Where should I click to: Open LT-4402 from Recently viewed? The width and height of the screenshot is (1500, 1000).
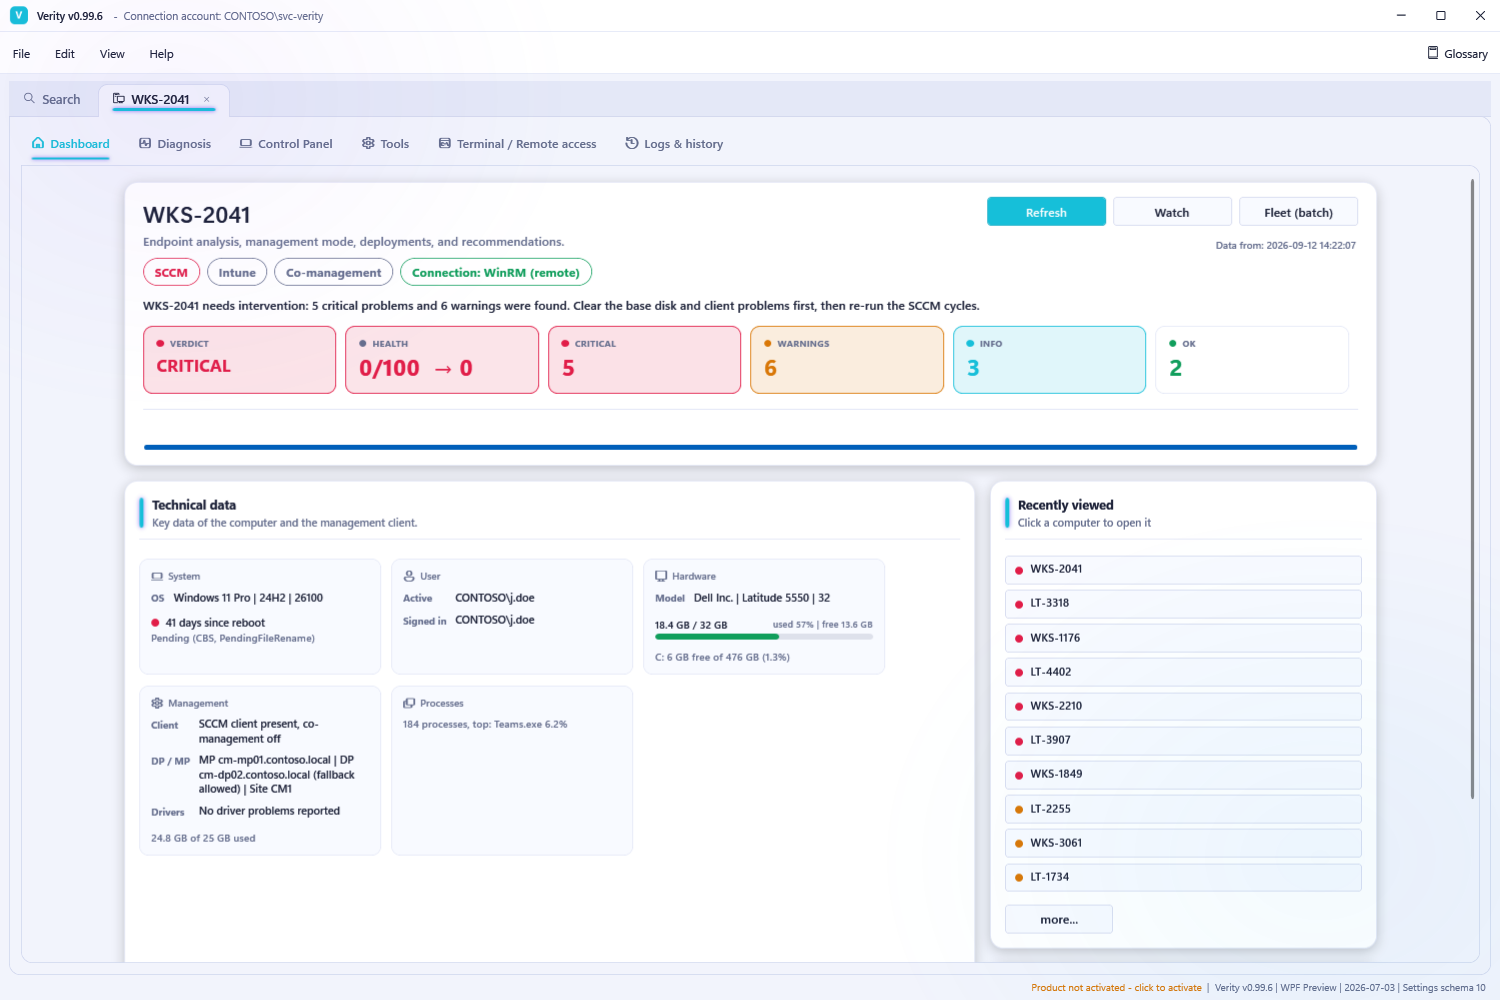[x=1183, y=672]
